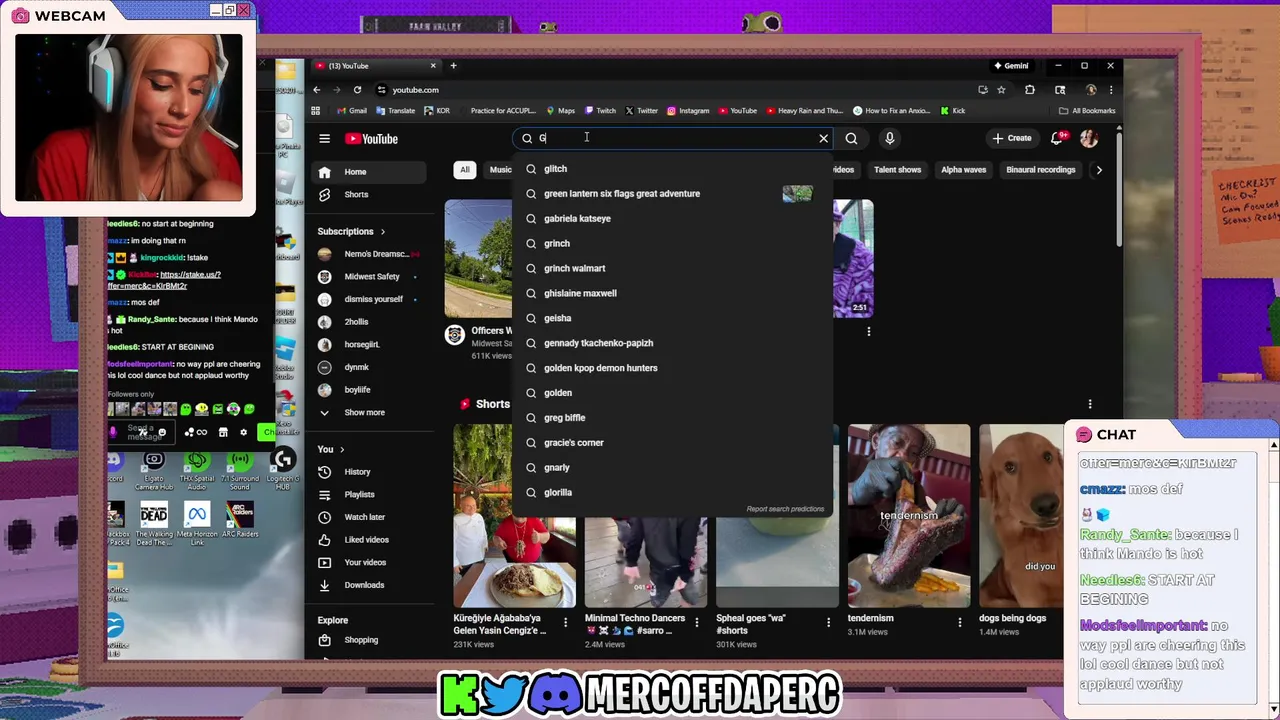
Task: Open Gemini in browser title bar
Action: (1010, 66)
